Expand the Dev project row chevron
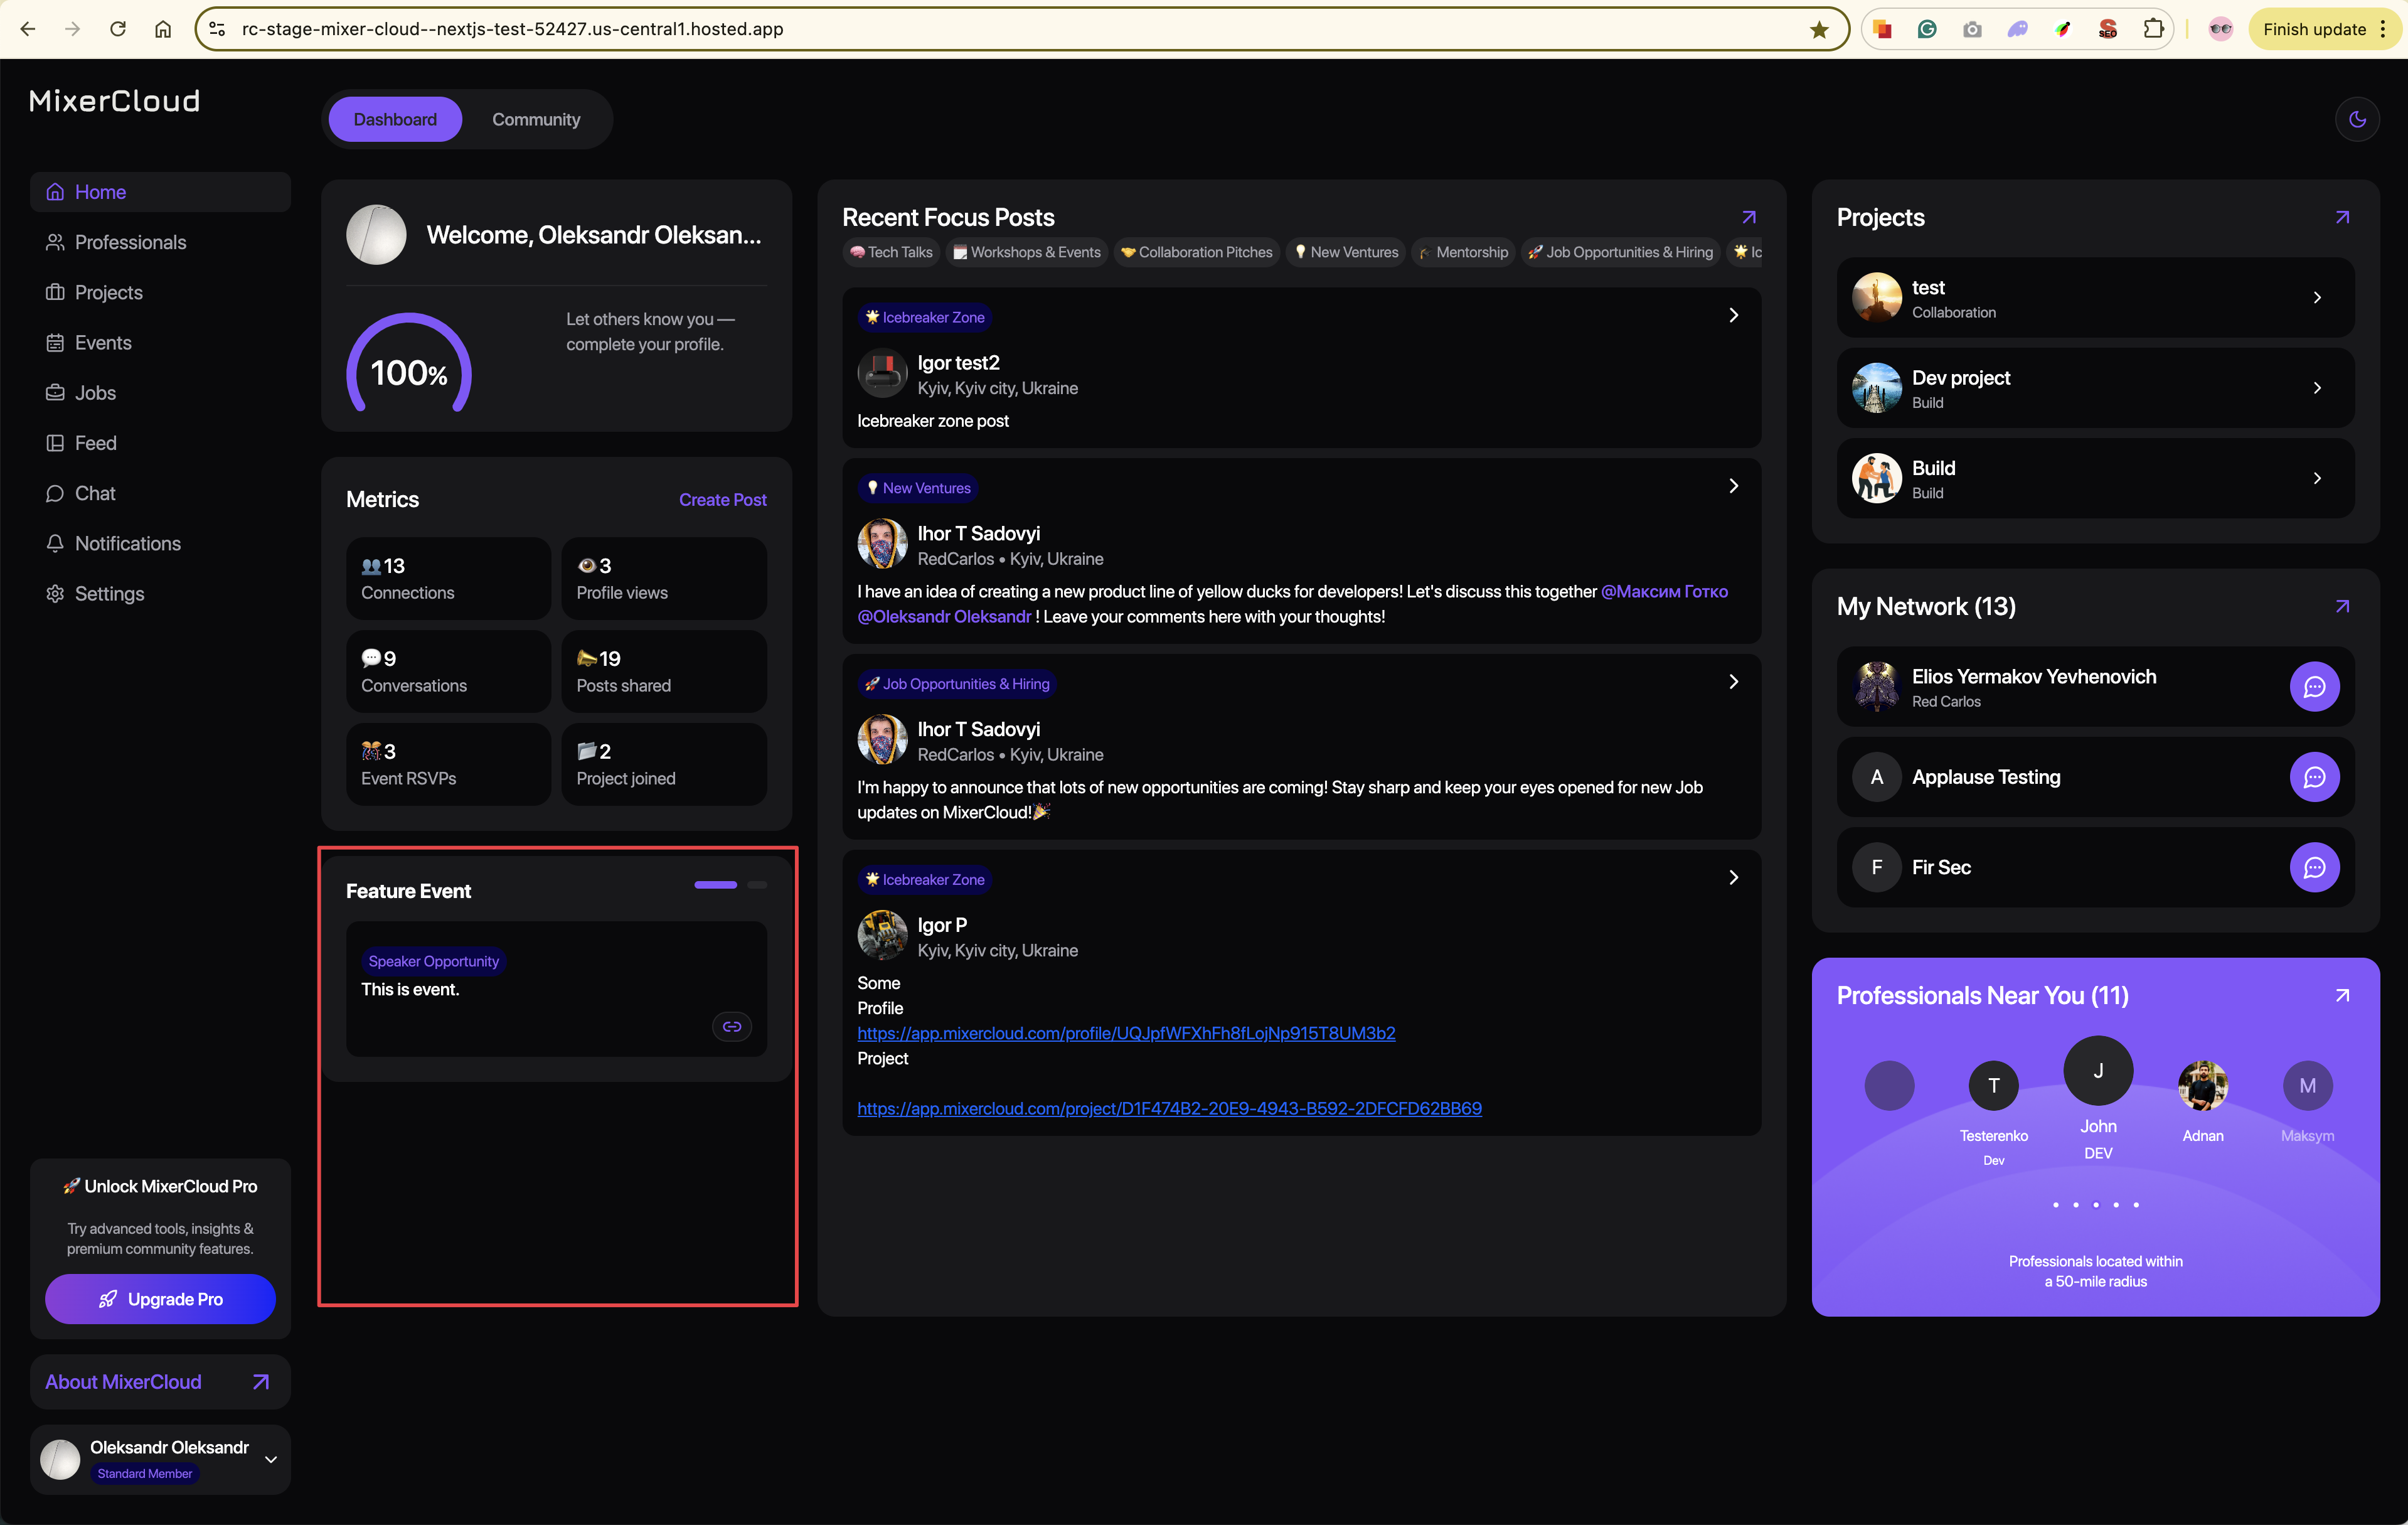This screenshot has width=2408, height=1525. [x=2317, y=388]
